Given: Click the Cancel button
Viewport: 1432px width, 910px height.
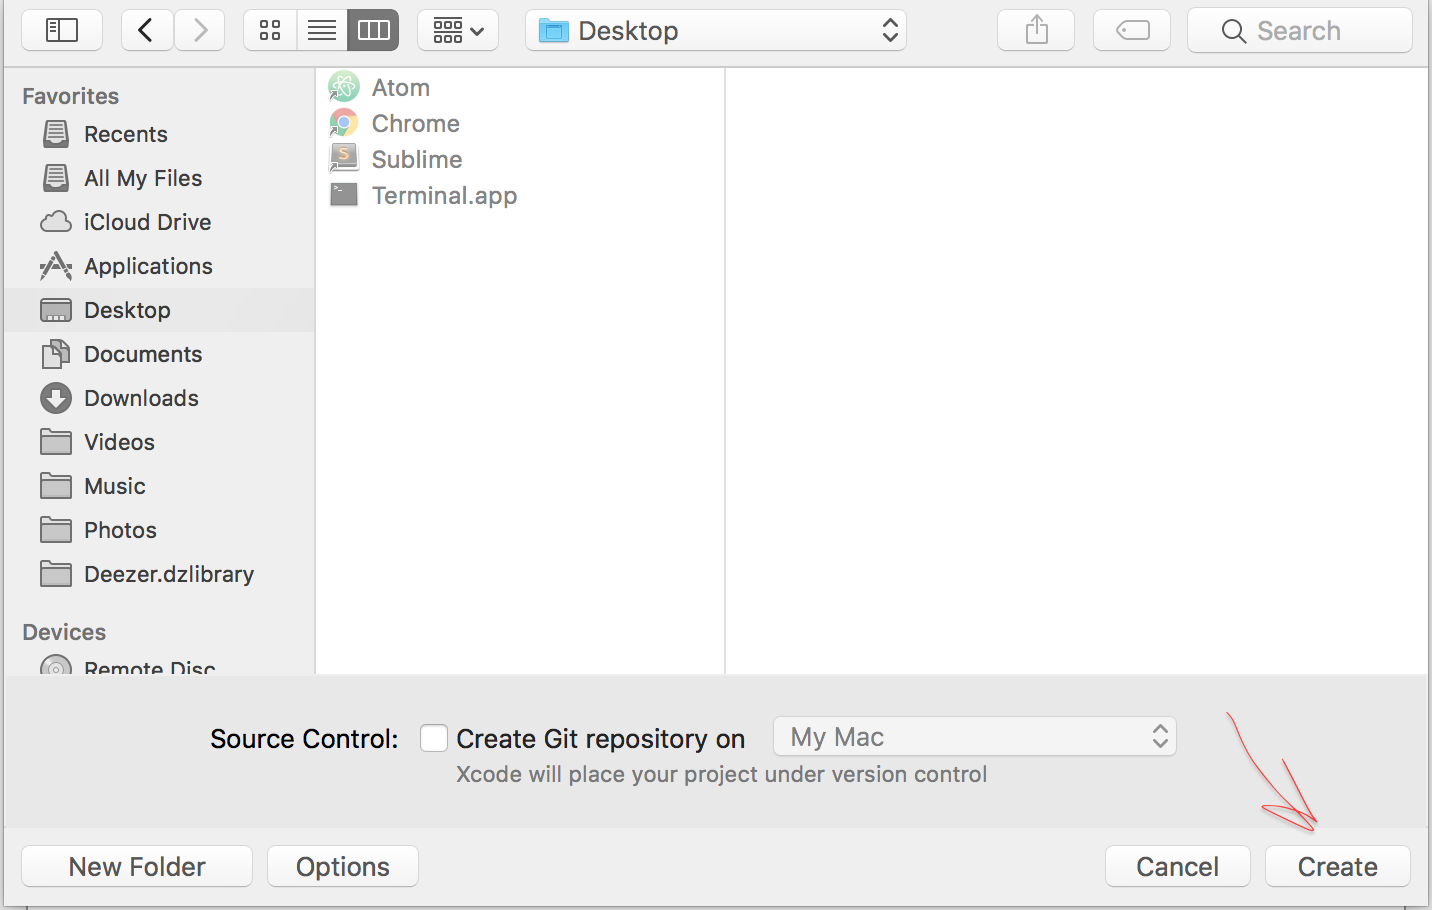Looking at the screenshot, I should point(1177,866).
